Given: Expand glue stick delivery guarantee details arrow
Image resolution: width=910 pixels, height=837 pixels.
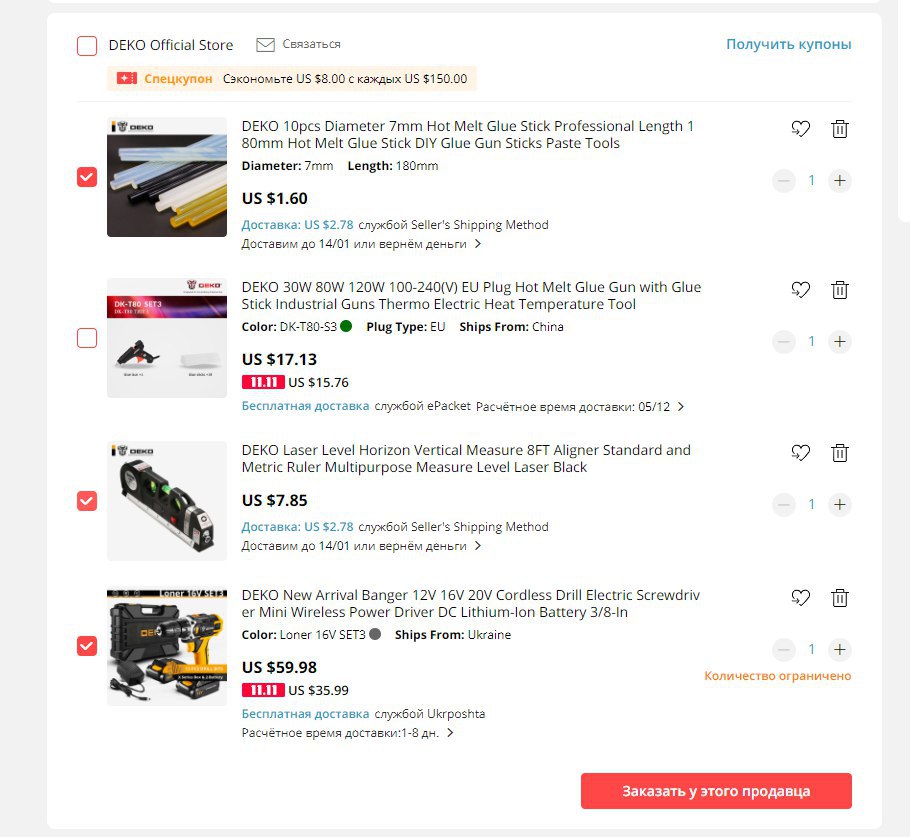Looking at the screenshot, I should (478, 244).
